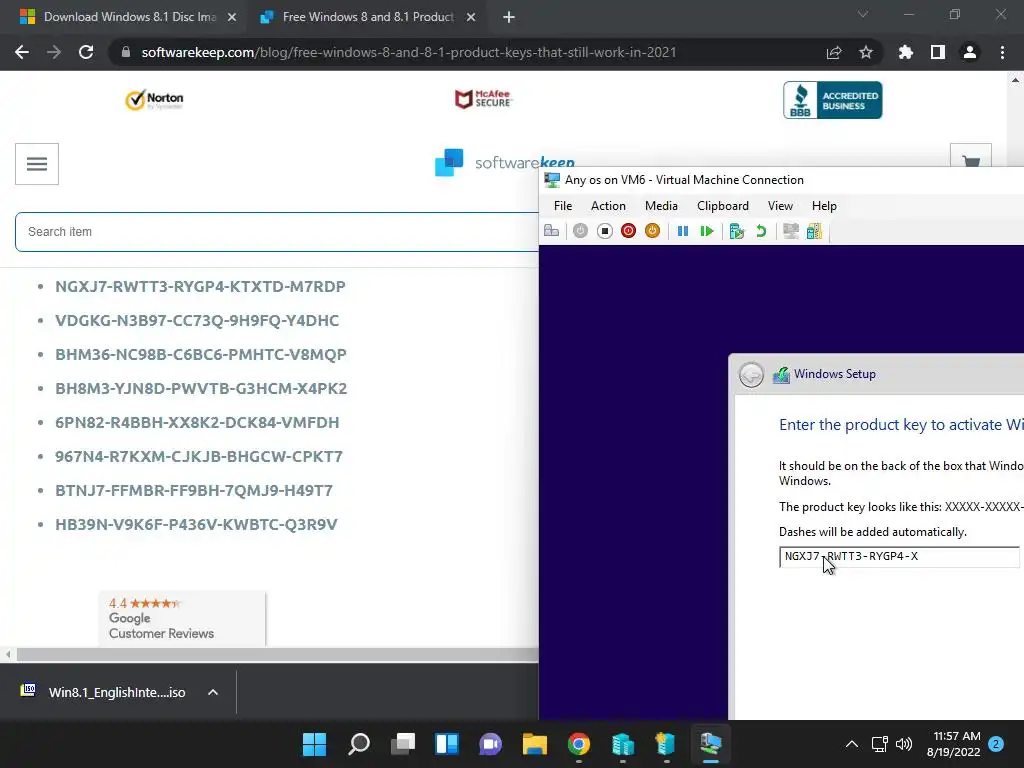Open Chrome tab search chevron
This screenshot has width=1024, height=768.
point(863,14)
